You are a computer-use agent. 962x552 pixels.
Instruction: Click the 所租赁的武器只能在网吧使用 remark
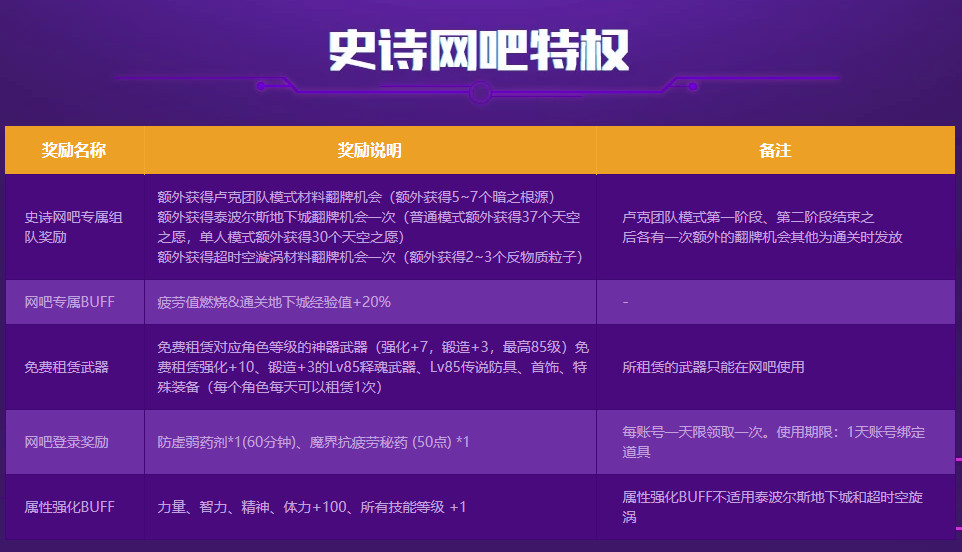(x=713, y=367)
